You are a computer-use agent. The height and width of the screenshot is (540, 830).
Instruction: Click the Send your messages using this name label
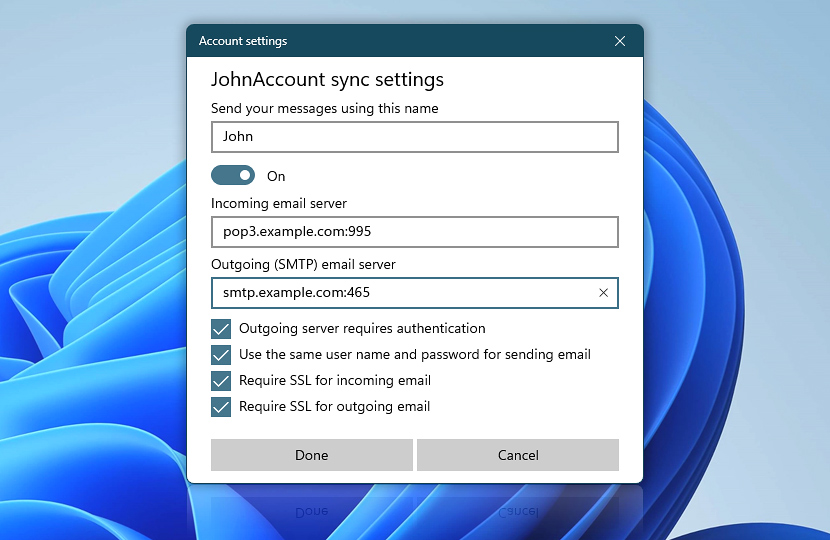(324, 109)
